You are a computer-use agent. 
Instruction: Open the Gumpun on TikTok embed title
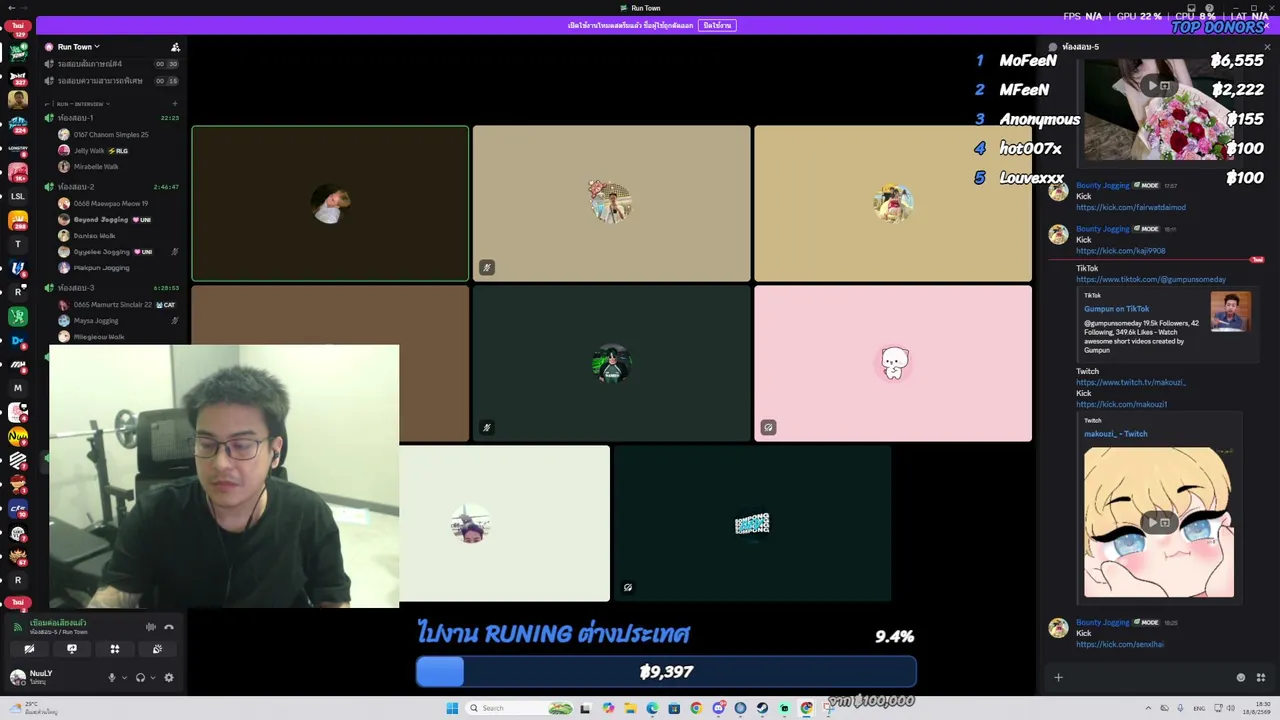click(x=1117, y=309)
